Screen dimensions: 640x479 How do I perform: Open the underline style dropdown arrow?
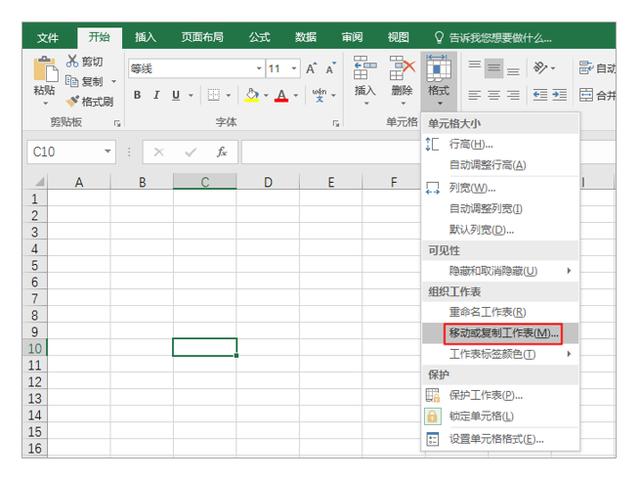coord(191,95)
